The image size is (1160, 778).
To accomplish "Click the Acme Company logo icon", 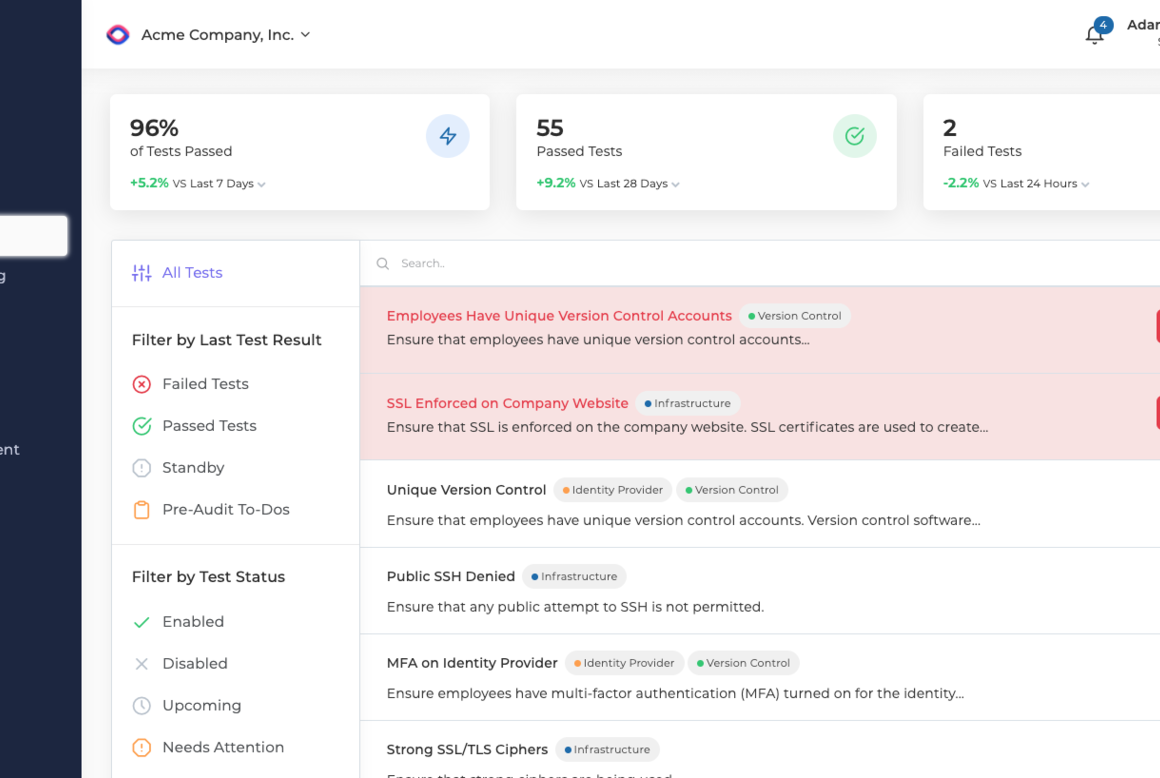I will pos(118,35).
